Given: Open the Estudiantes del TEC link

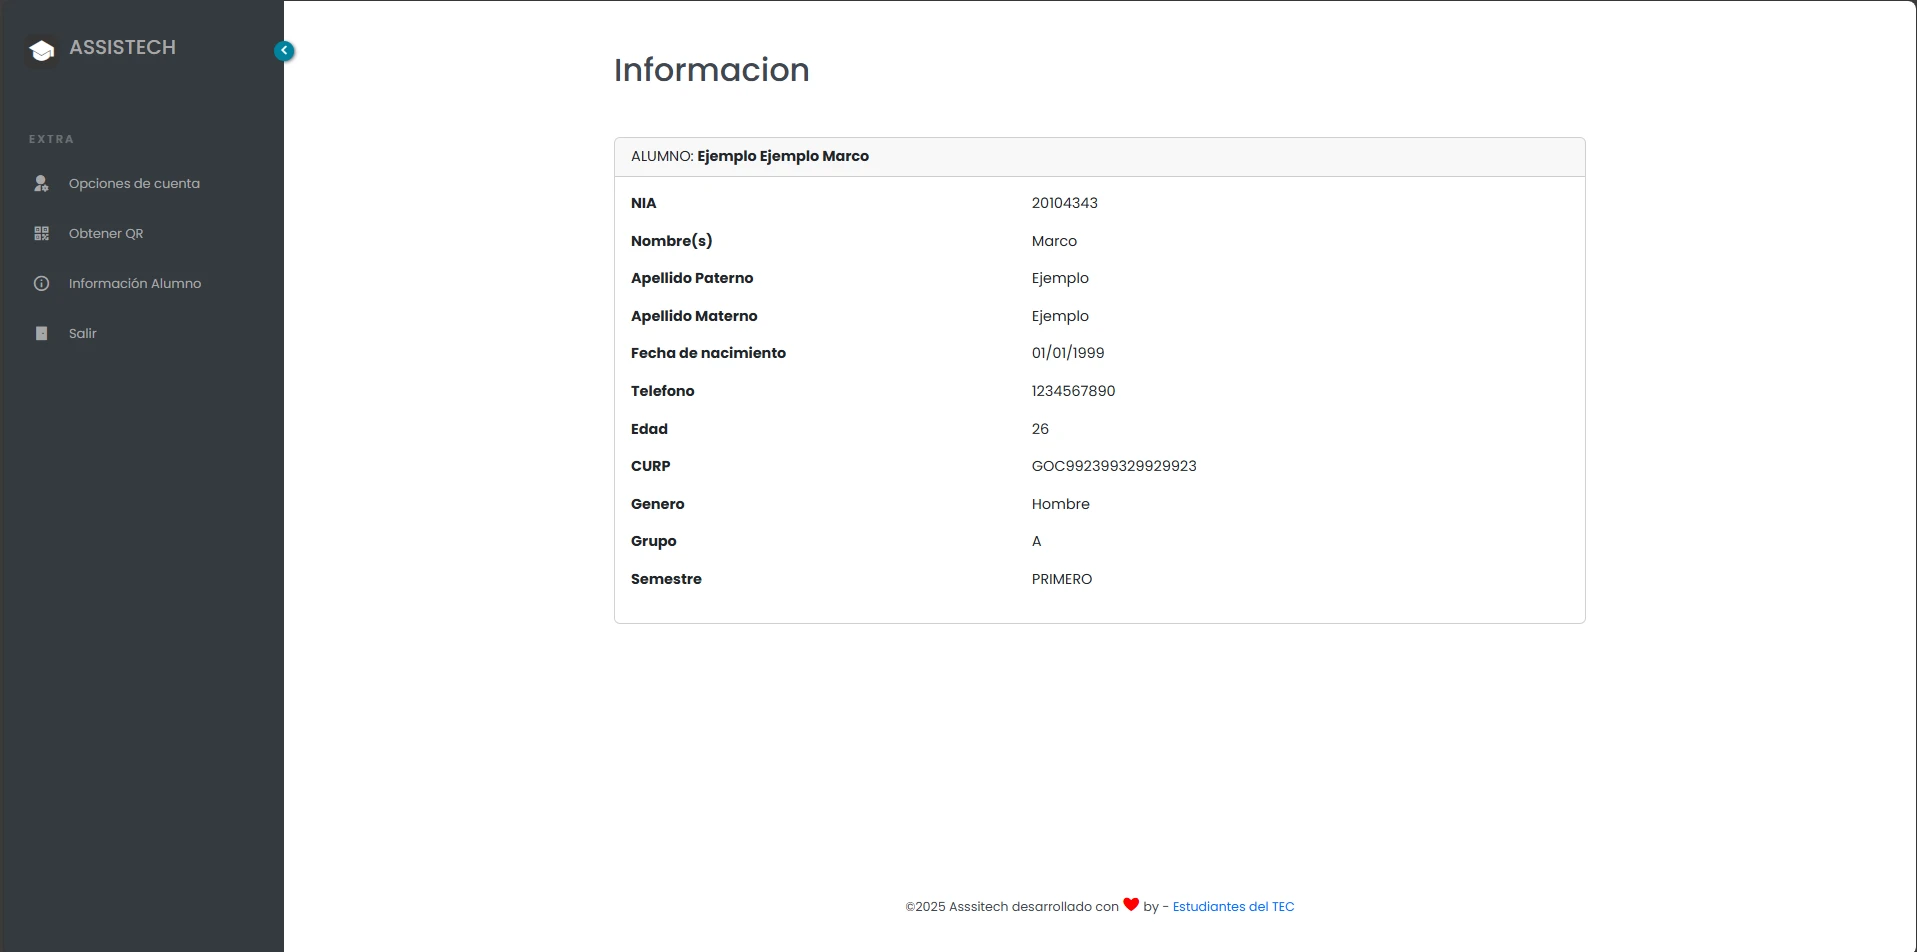Looking at the screenshot, I should [1233, 906].
